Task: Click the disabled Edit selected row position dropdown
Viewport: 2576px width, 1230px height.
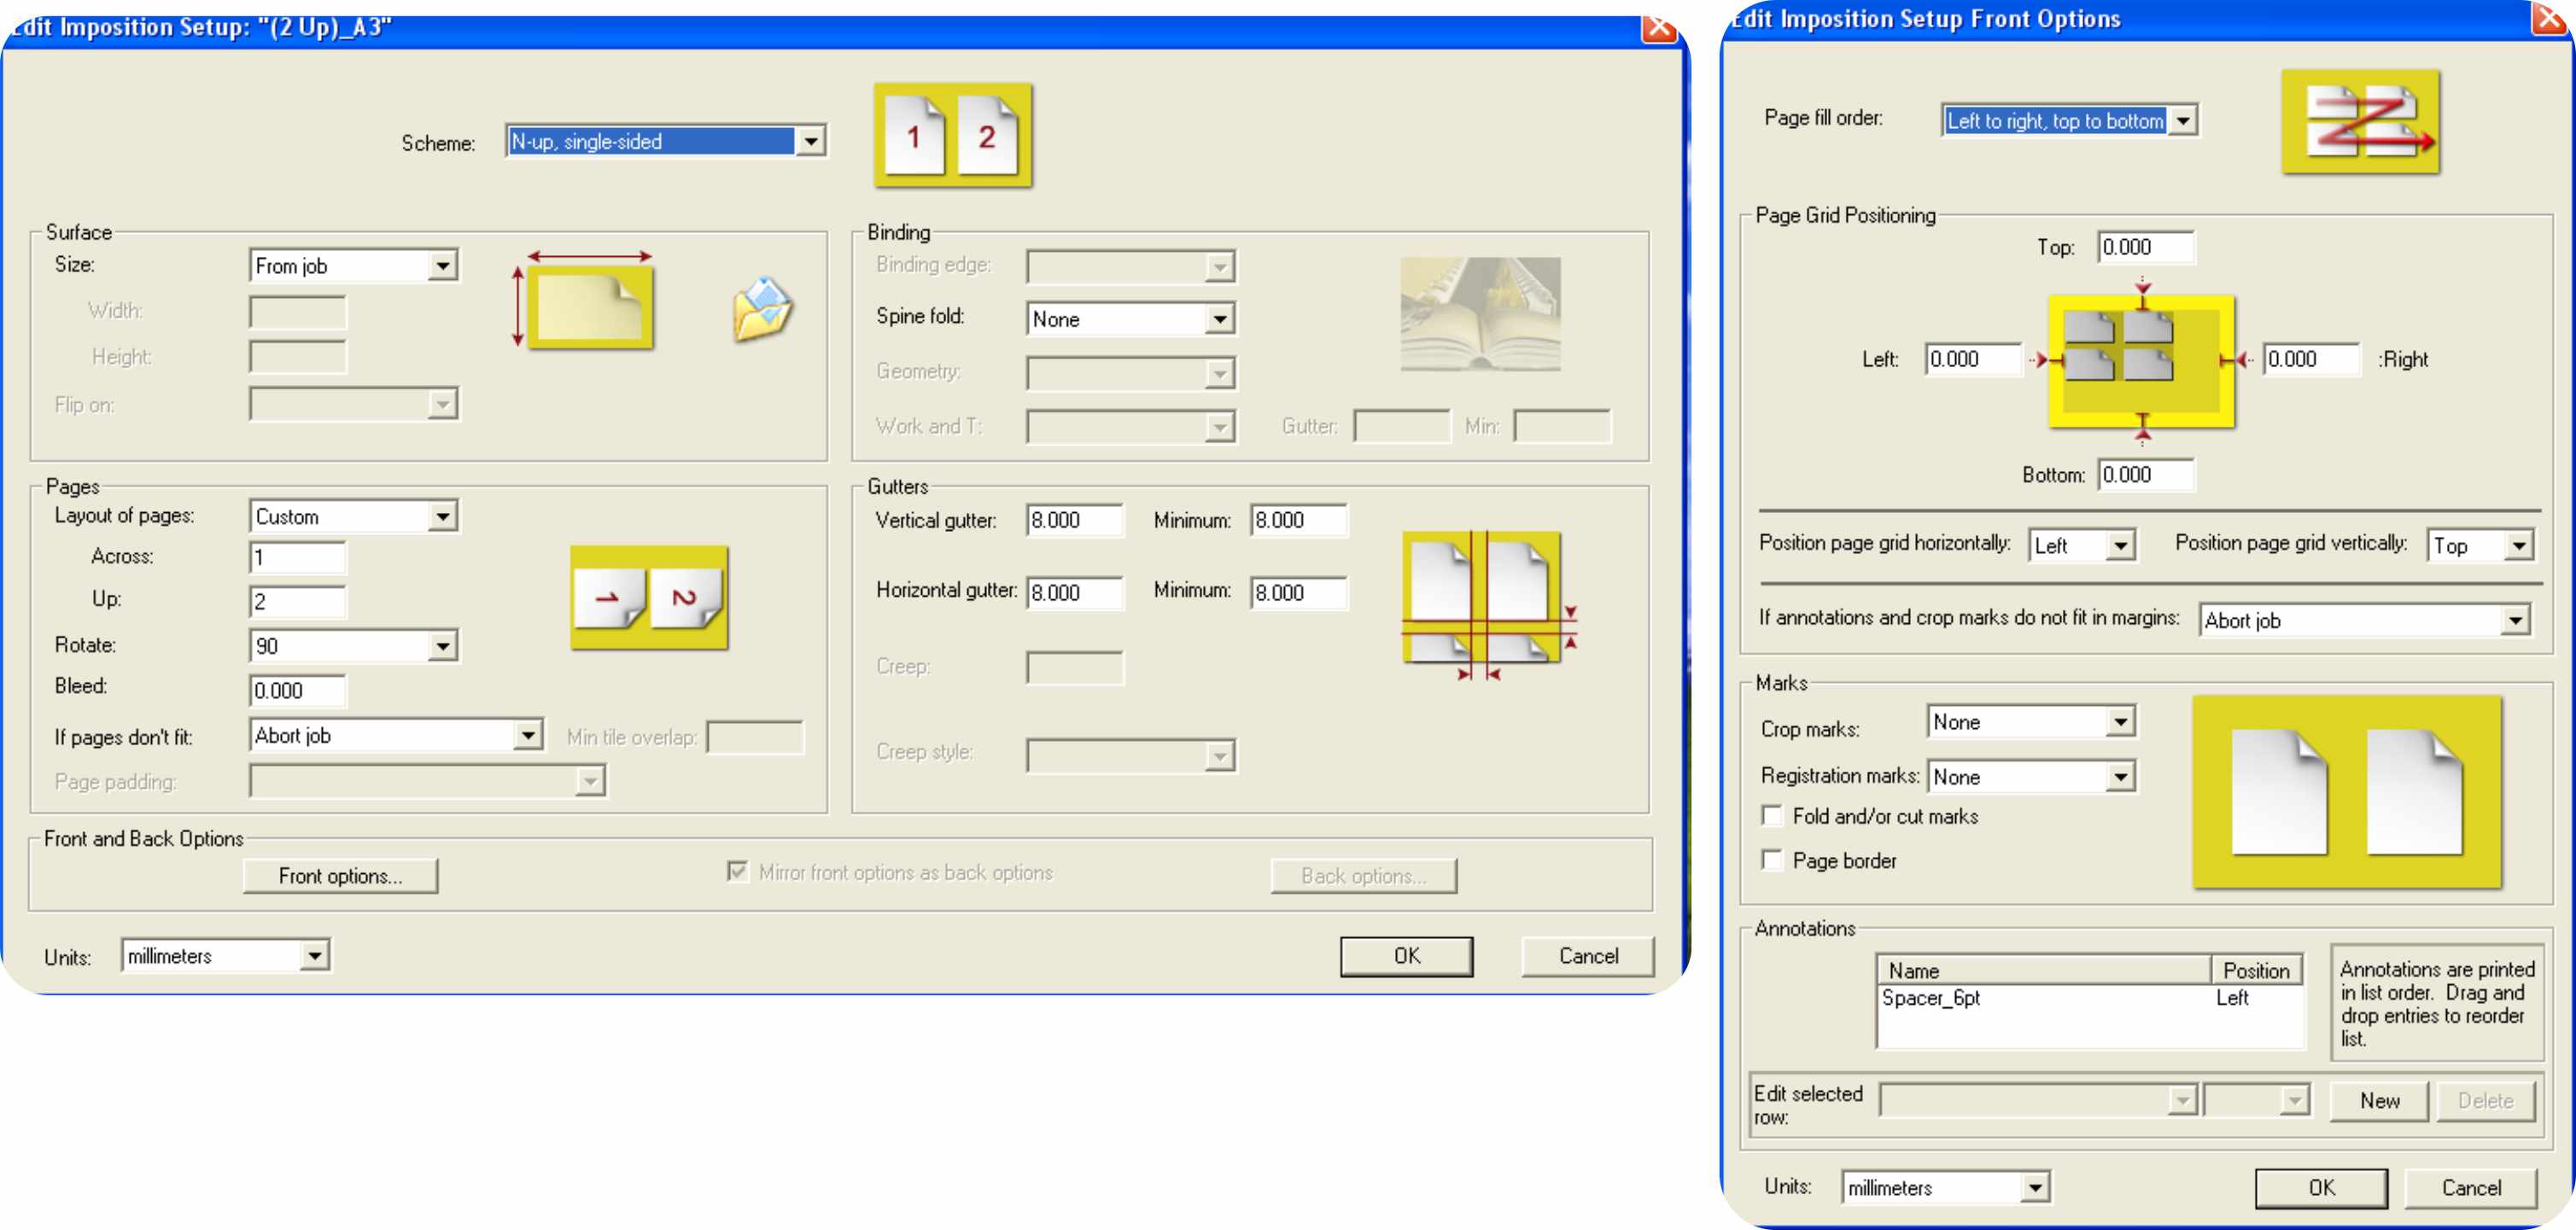Action: pyautogui.click(x=2256, y=1101)
